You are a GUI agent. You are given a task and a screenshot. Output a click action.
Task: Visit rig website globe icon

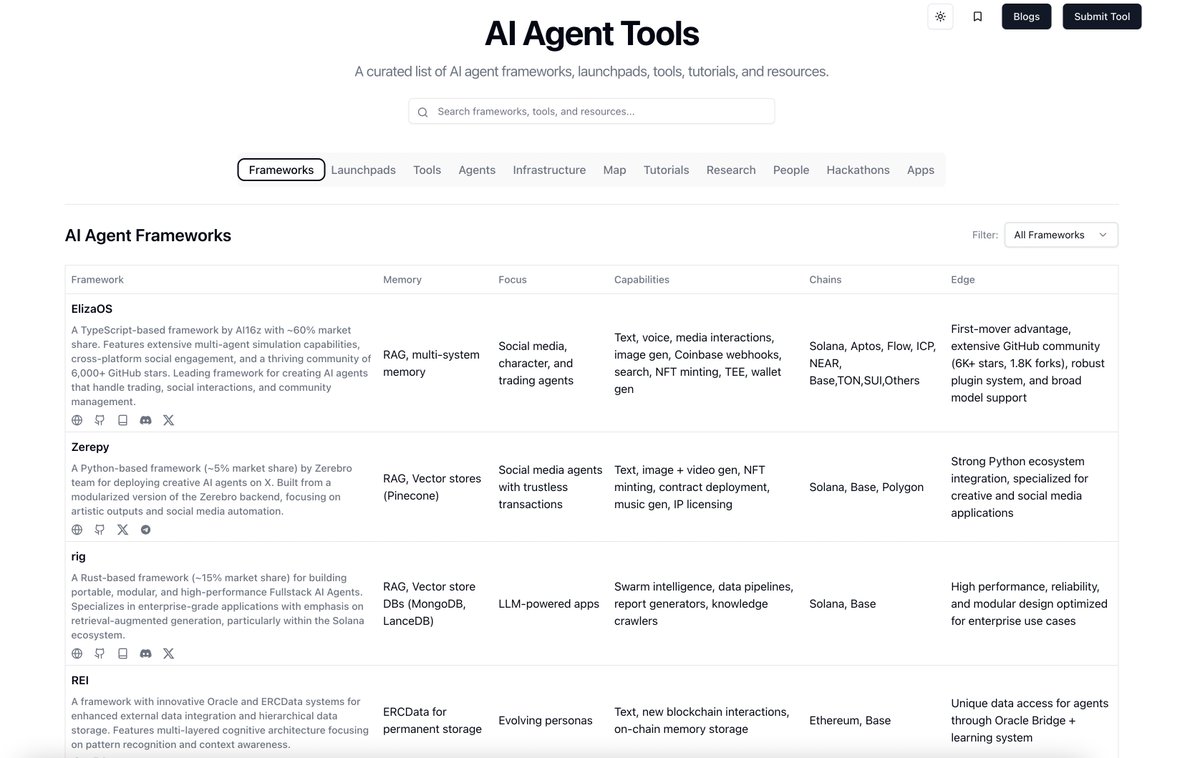[x=77, y=653]
